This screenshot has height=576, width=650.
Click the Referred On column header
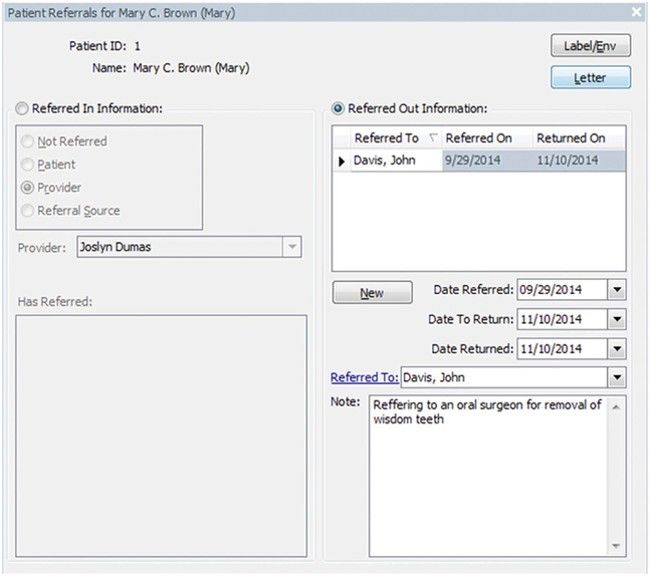click(x=478, y=138)
